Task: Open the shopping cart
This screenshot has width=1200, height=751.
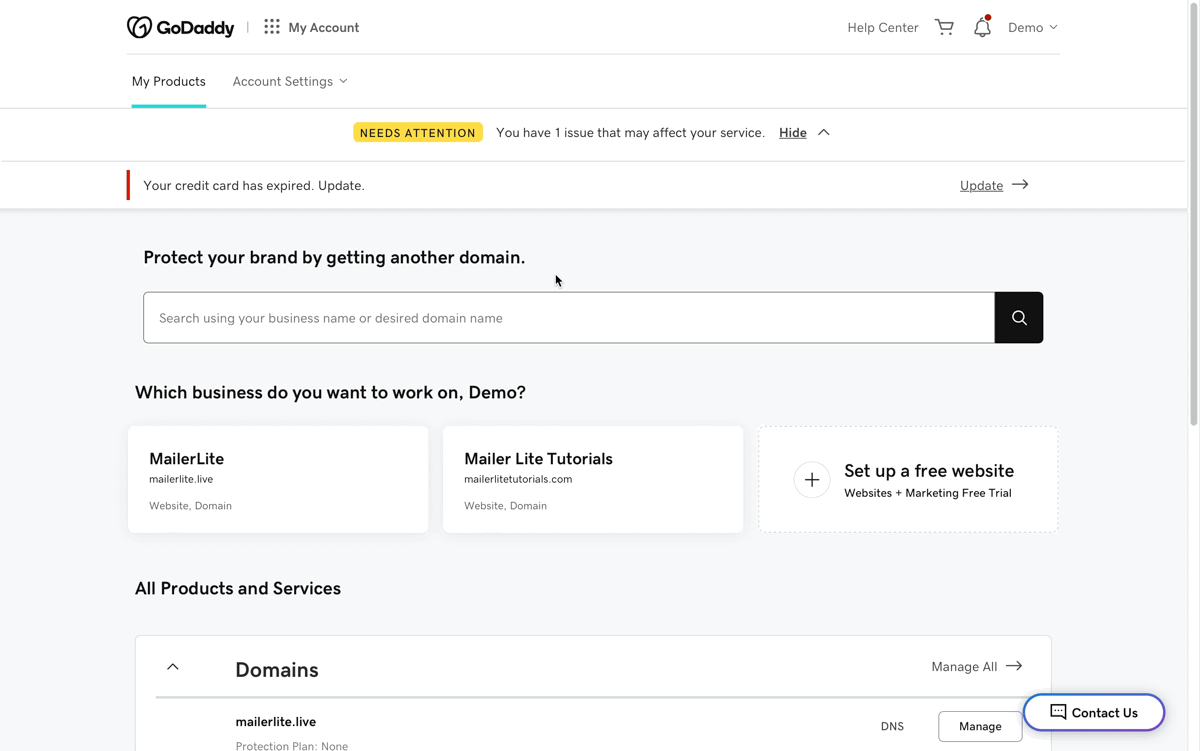Action: click(x=944, y=27)
